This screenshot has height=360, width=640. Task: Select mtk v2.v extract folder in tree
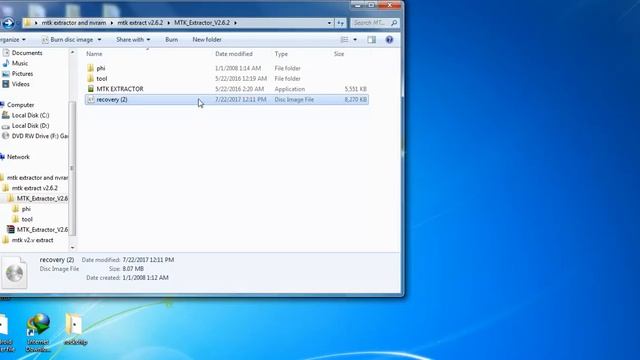coord(32,240)
